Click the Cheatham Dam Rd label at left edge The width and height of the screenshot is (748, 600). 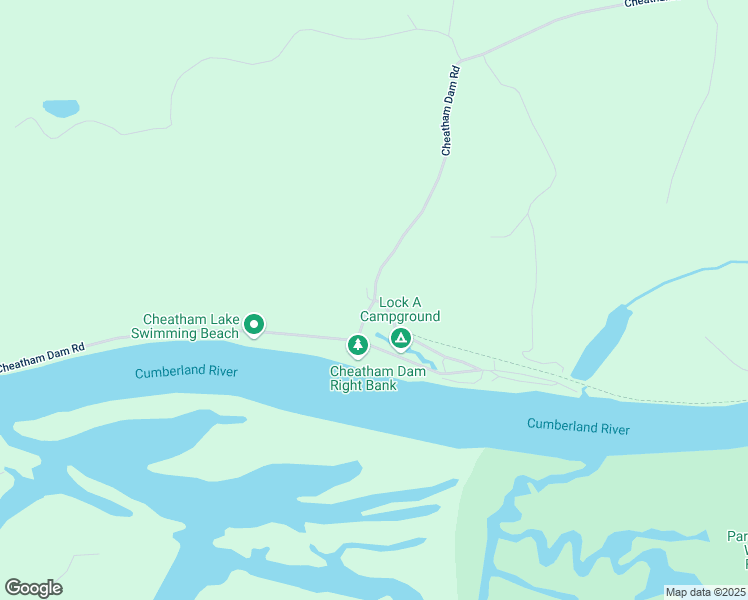click(x=42, y=358)
